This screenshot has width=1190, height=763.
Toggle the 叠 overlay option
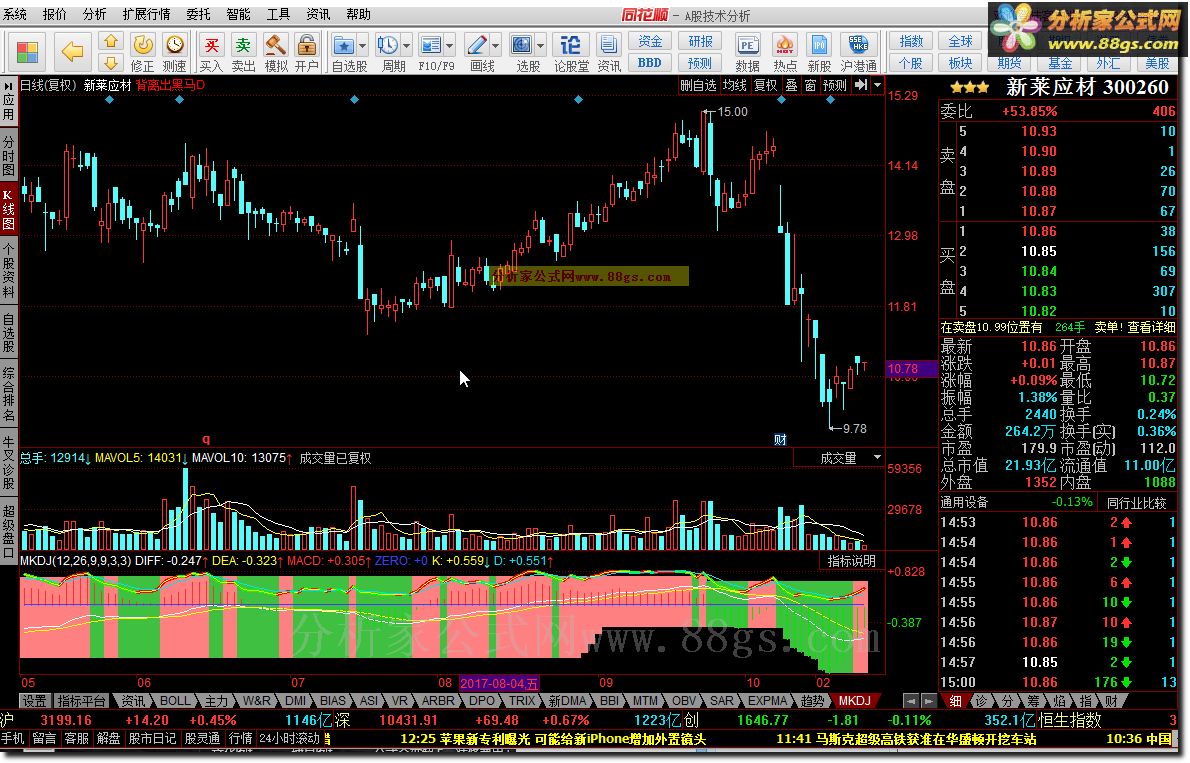tap(791, 85)
